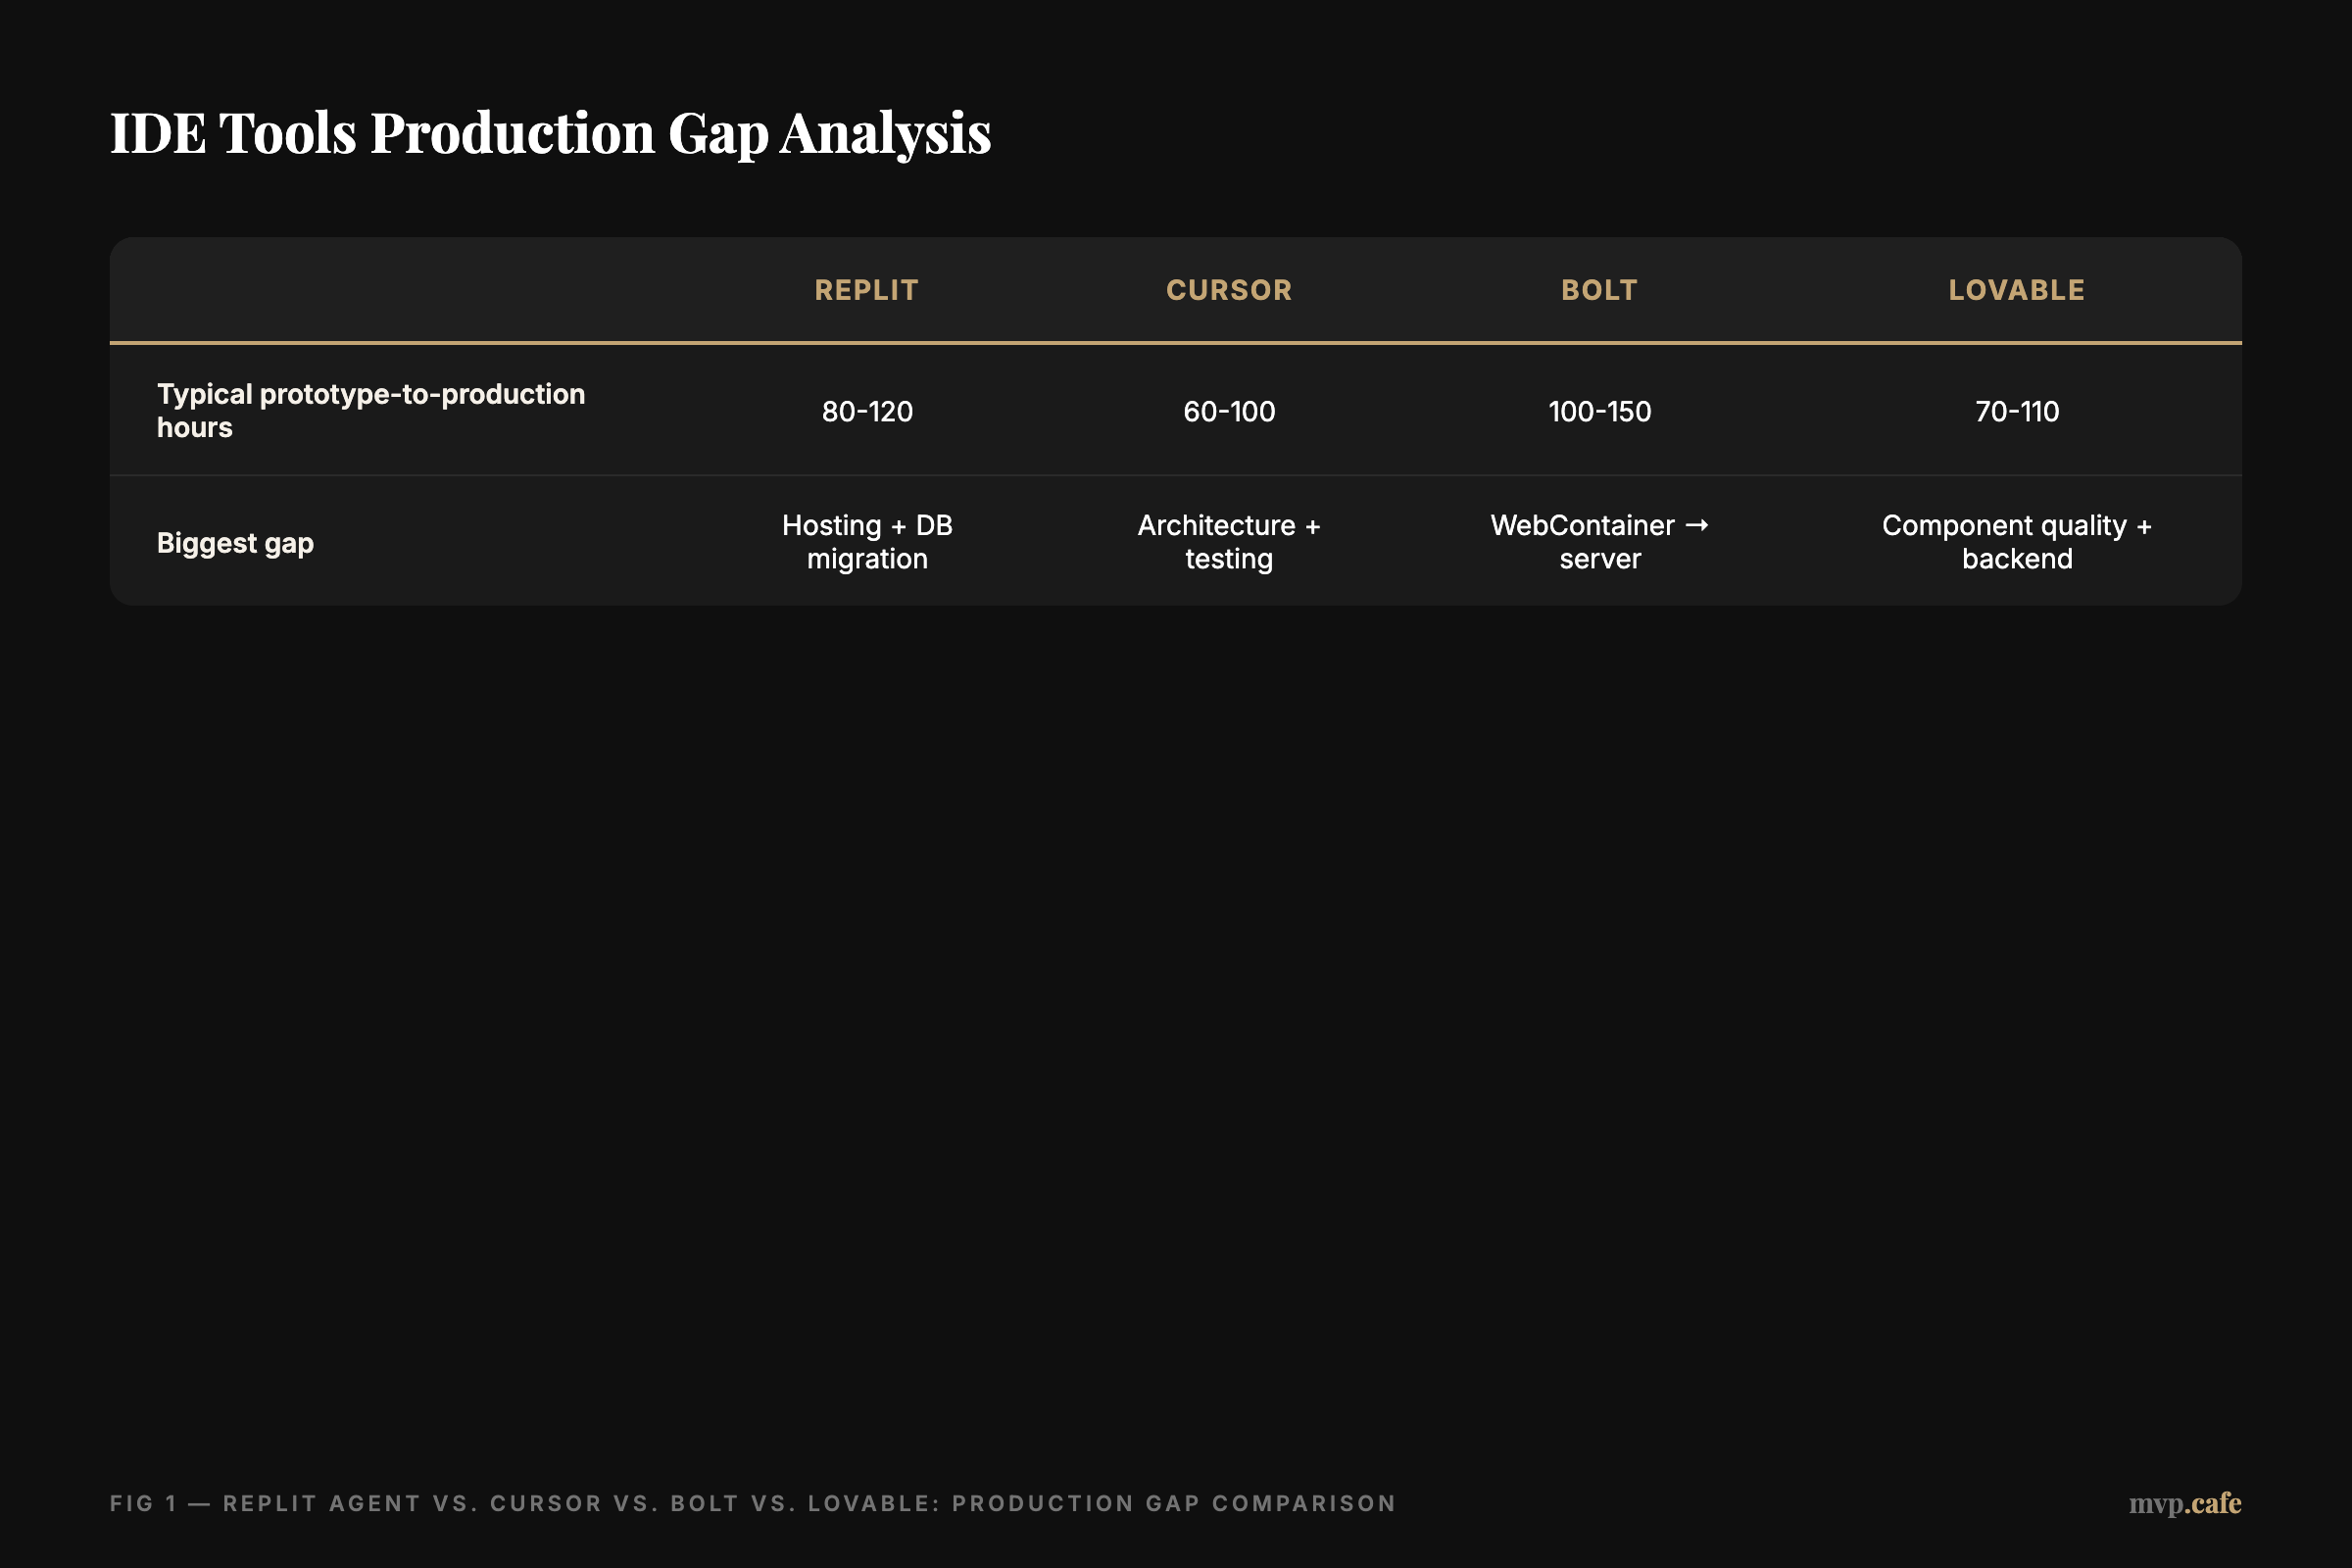Click the arrow symbol in WebContainer cell
The height and width of the screenshot is (1568, 2352).
tap(1697, 524)
